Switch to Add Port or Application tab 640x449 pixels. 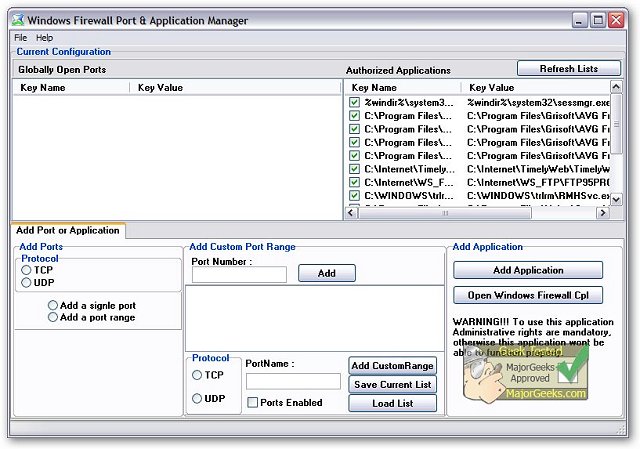(x=68, y=231)
